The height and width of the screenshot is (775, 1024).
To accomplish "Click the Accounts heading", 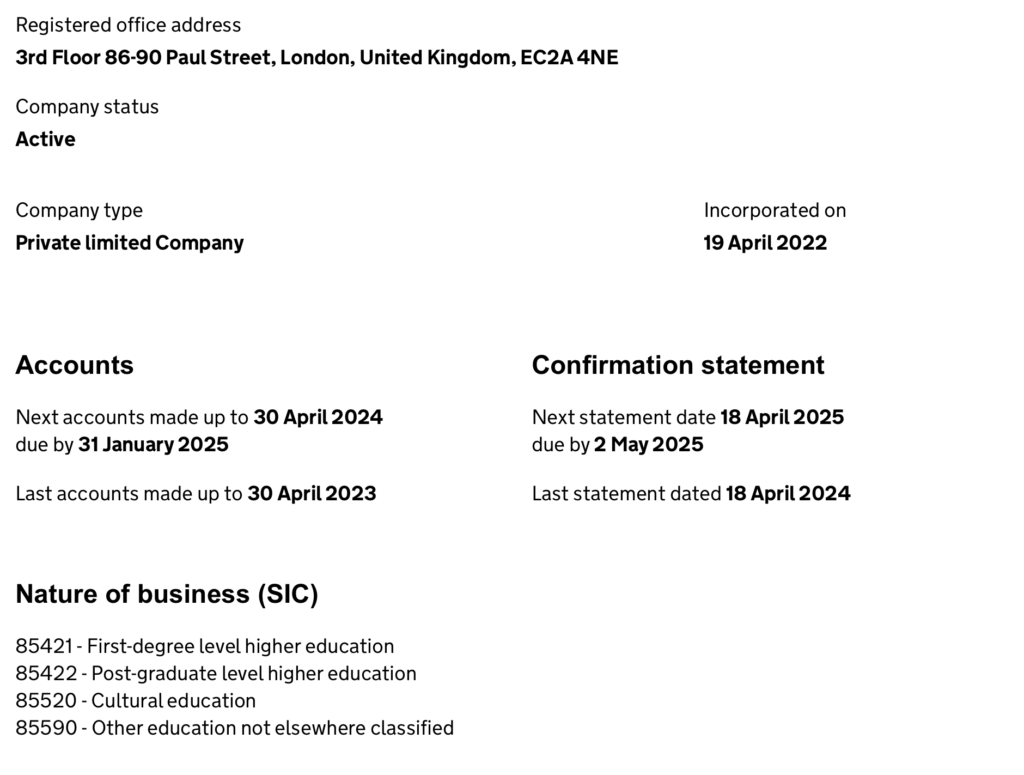I will 74,365.
